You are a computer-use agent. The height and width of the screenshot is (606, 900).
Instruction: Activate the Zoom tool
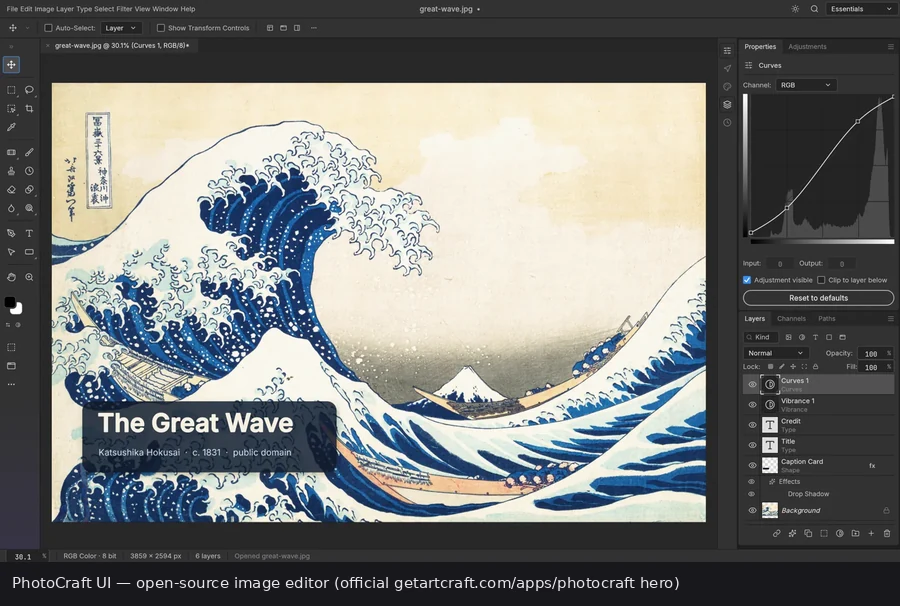(29, 277)
